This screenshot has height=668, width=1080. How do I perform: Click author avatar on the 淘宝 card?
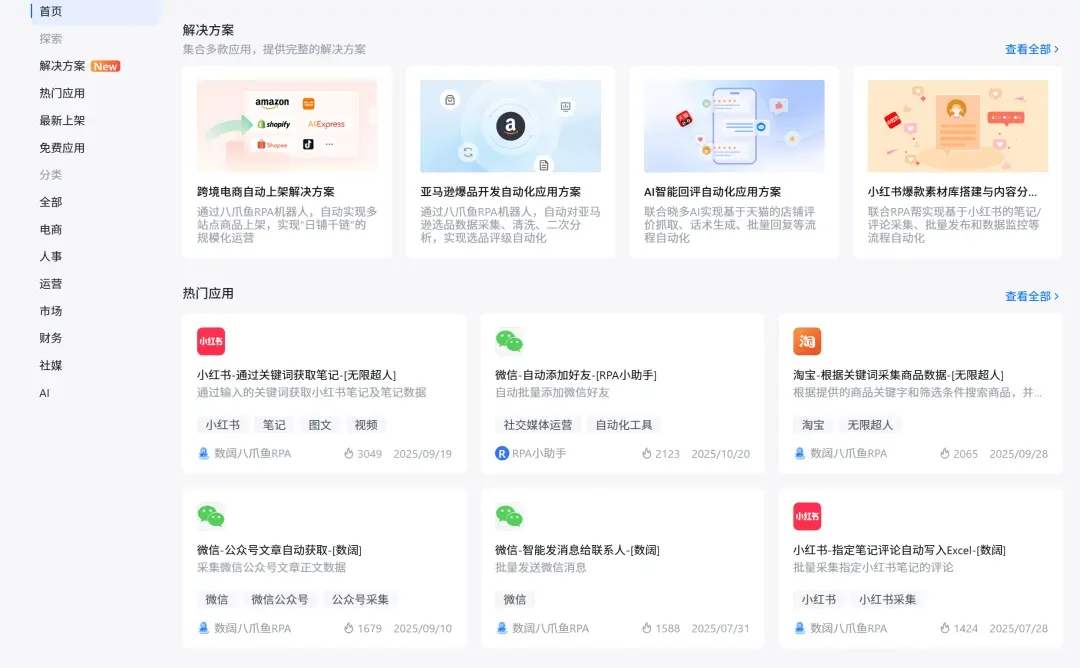[x=799, y=453]
